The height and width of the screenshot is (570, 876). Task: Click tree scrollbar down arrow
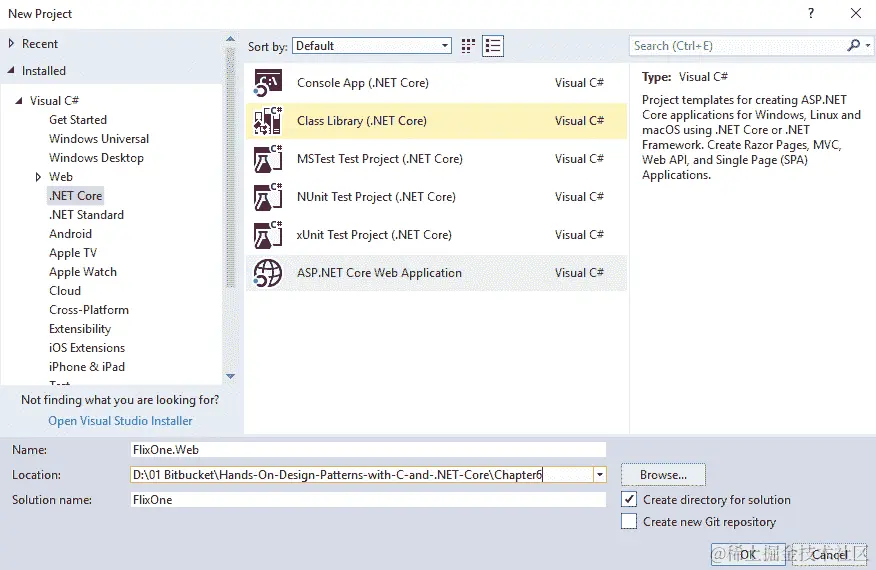pyautogui.click(x=230, y=376)
